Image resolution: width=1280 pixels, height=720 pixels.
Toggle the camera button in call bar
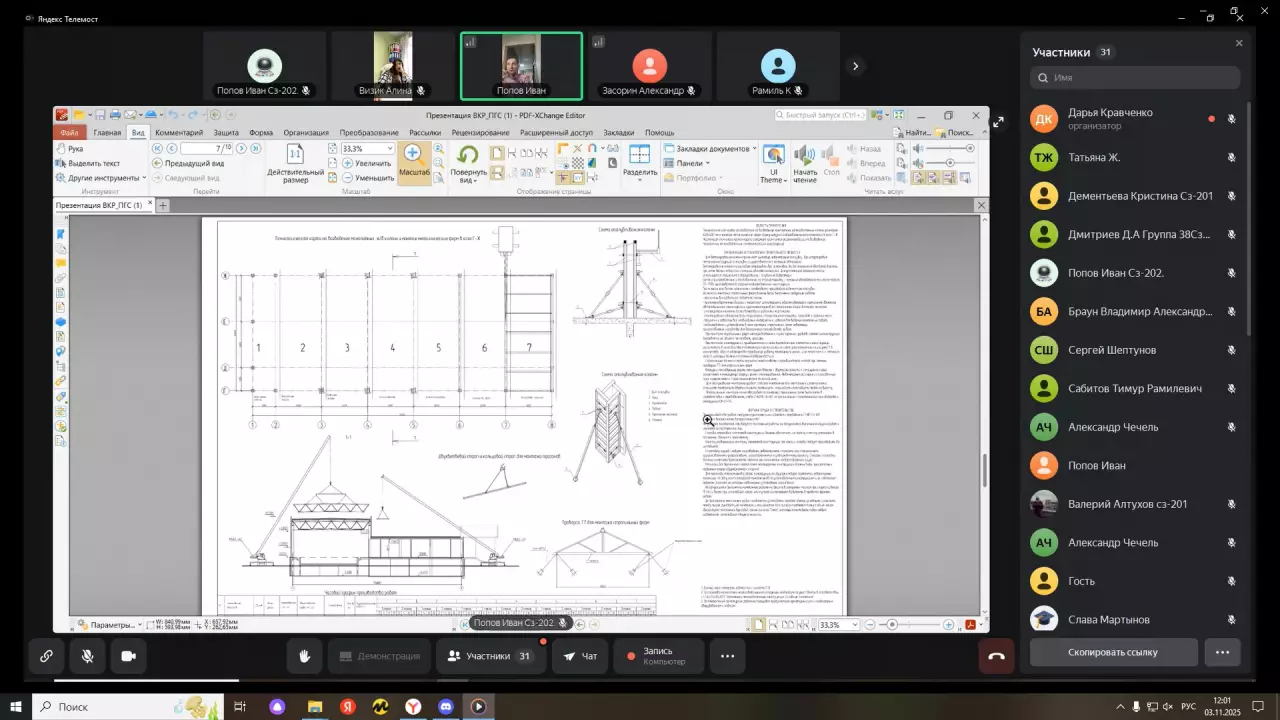(128, 656)
